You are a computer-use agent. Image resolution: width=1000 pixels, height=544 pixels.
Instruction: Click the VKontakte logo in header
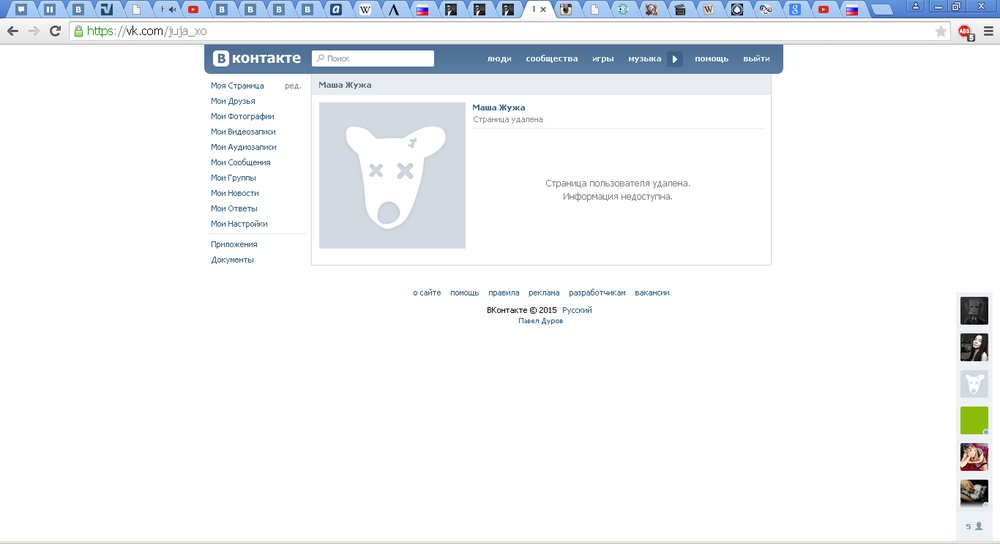pos(257,58)
